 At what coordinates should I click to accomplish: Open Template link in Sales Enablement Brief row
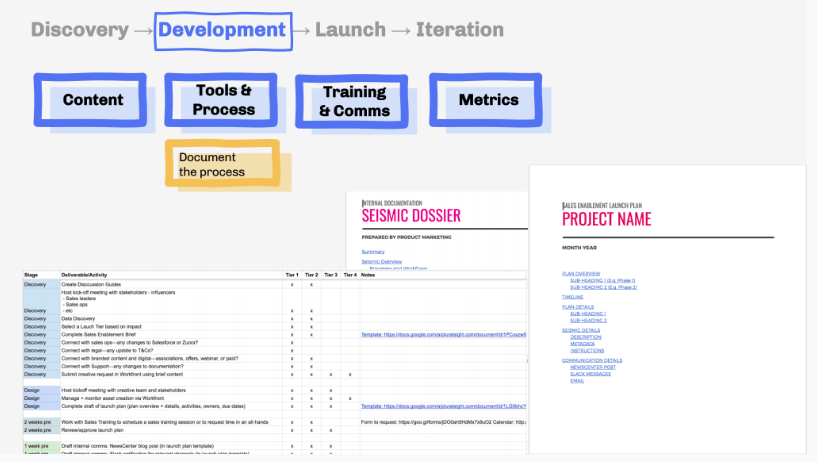click(x=443, y=334)
